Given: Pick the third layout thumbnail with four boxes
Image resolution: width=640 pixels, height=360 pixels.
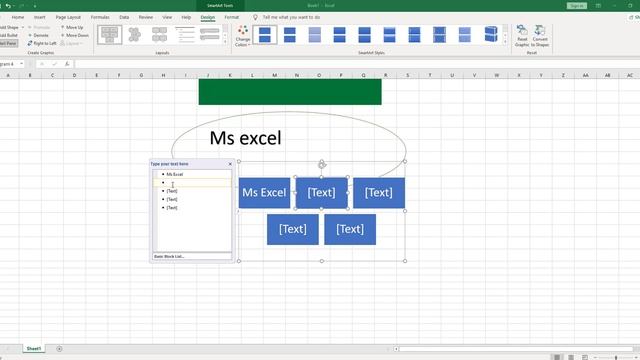Looking at the screenshot, I should 159,35.
